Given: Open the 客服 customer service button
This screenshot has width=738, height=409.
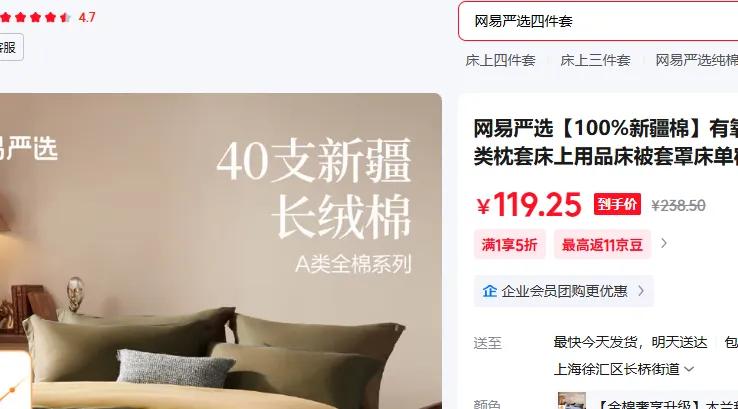Looking at the screenshot, I should [x=10, y=47].
